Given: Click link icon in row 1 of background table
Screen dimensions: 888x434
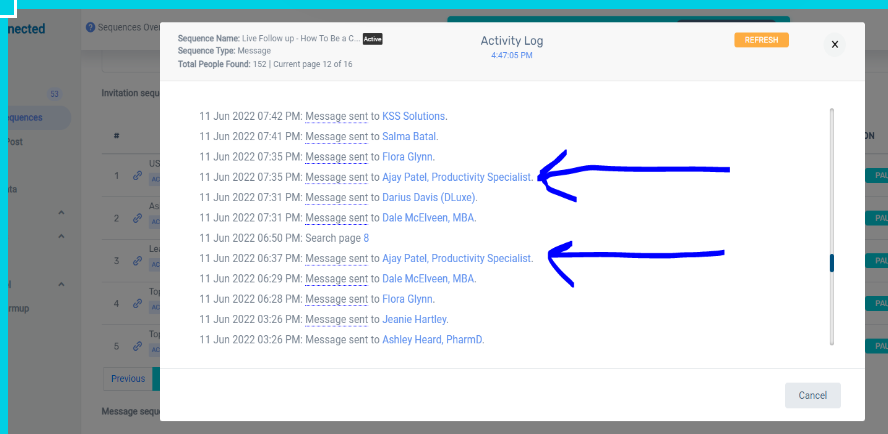Looking at the screenshot, I should 137,176.
